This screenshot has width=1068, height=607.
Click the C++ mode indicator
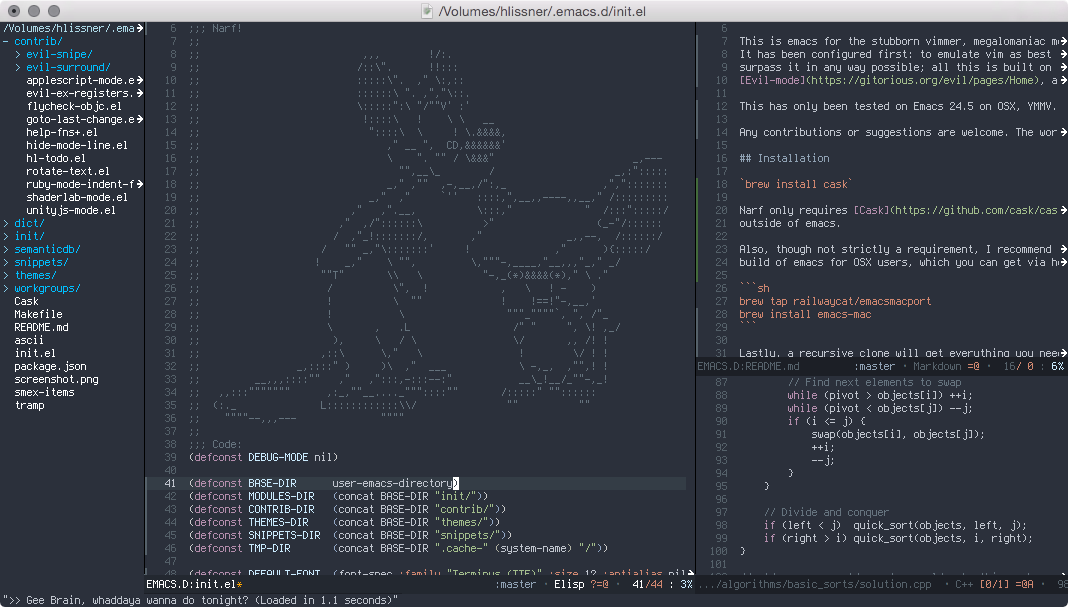pos(964,585)
